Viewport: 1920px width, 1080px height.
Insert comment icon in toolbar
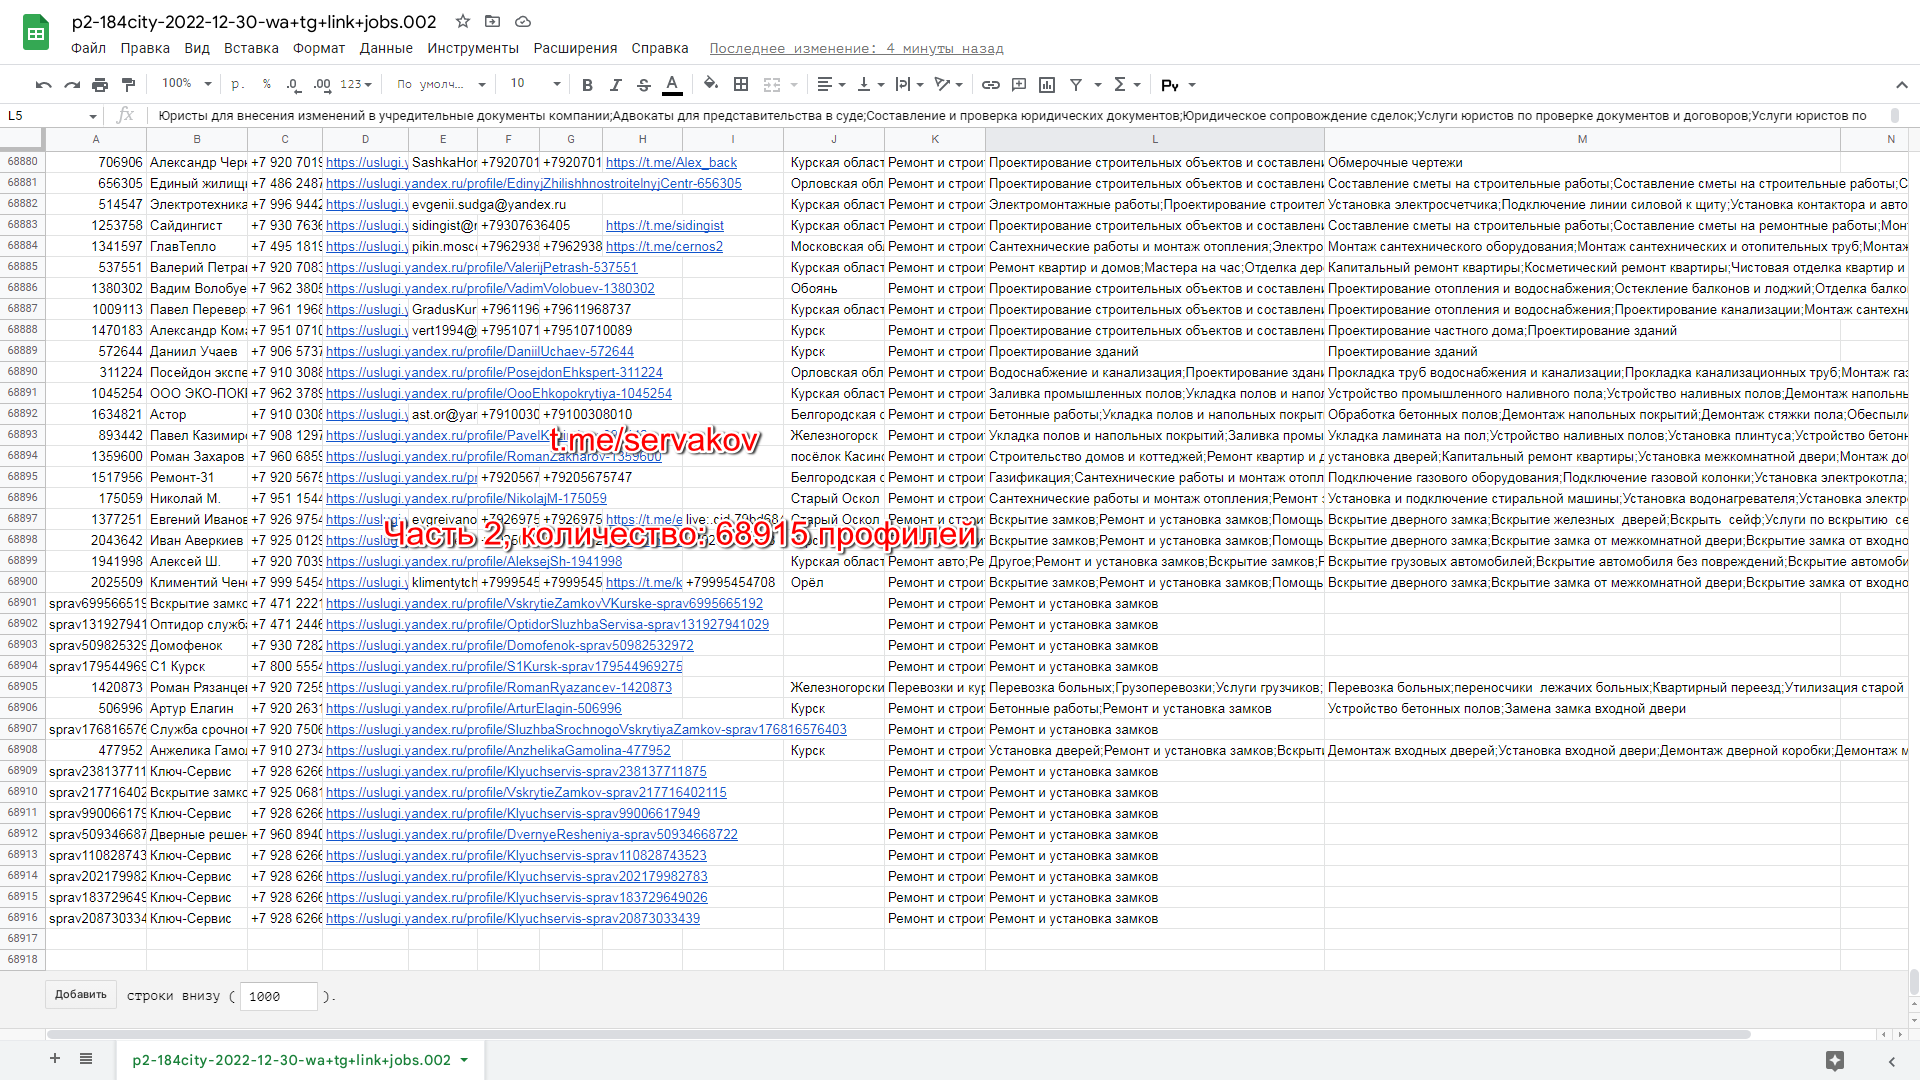(x=1019, y=85)
